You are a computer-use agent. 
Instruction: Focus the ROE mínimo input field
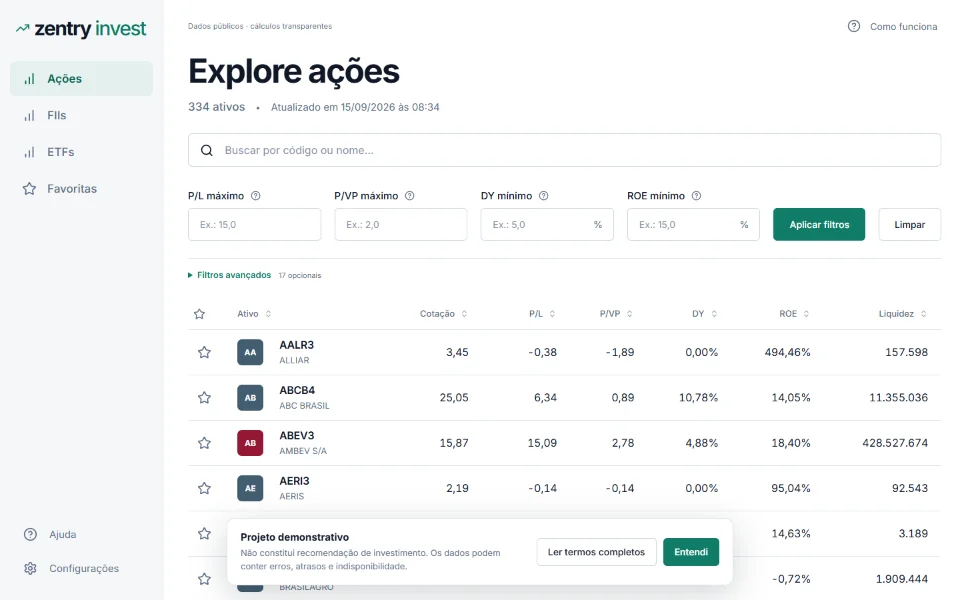click(694, 225)
